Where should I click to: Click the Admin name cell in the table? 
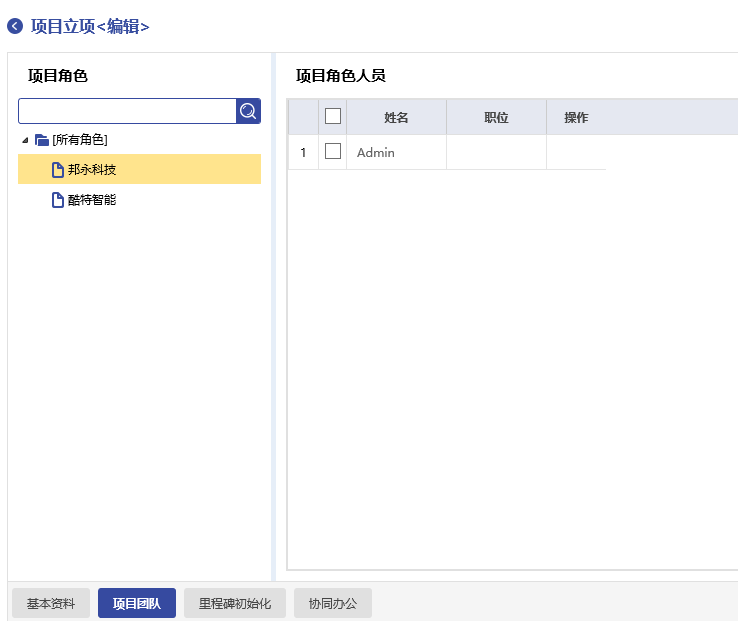pyautogui.click(x=376, y=153)
